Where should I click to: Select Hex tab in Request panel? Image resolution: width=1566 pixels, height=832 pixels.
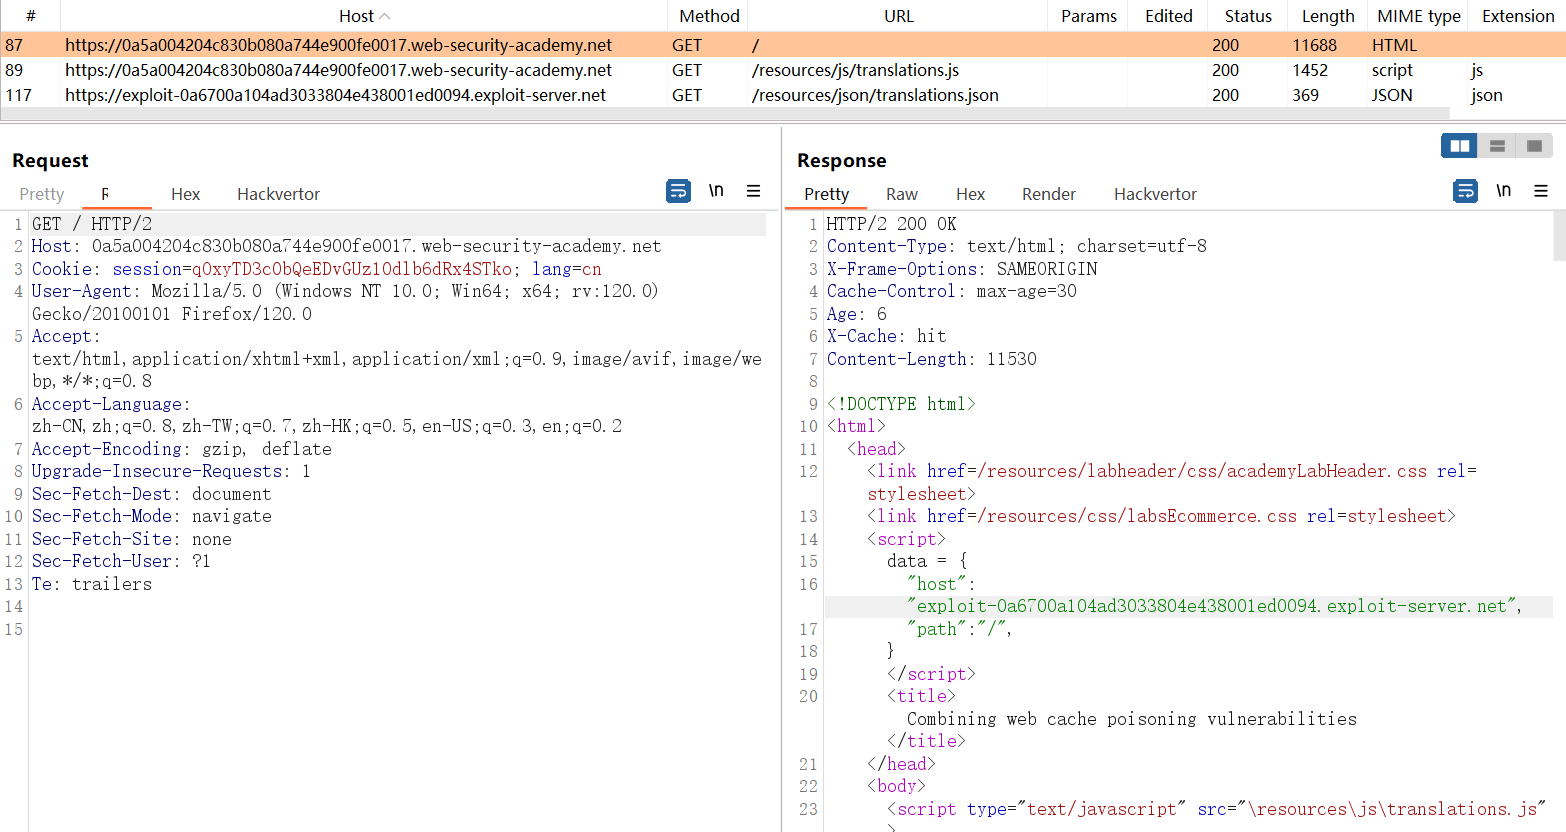(x=185, y=194)
